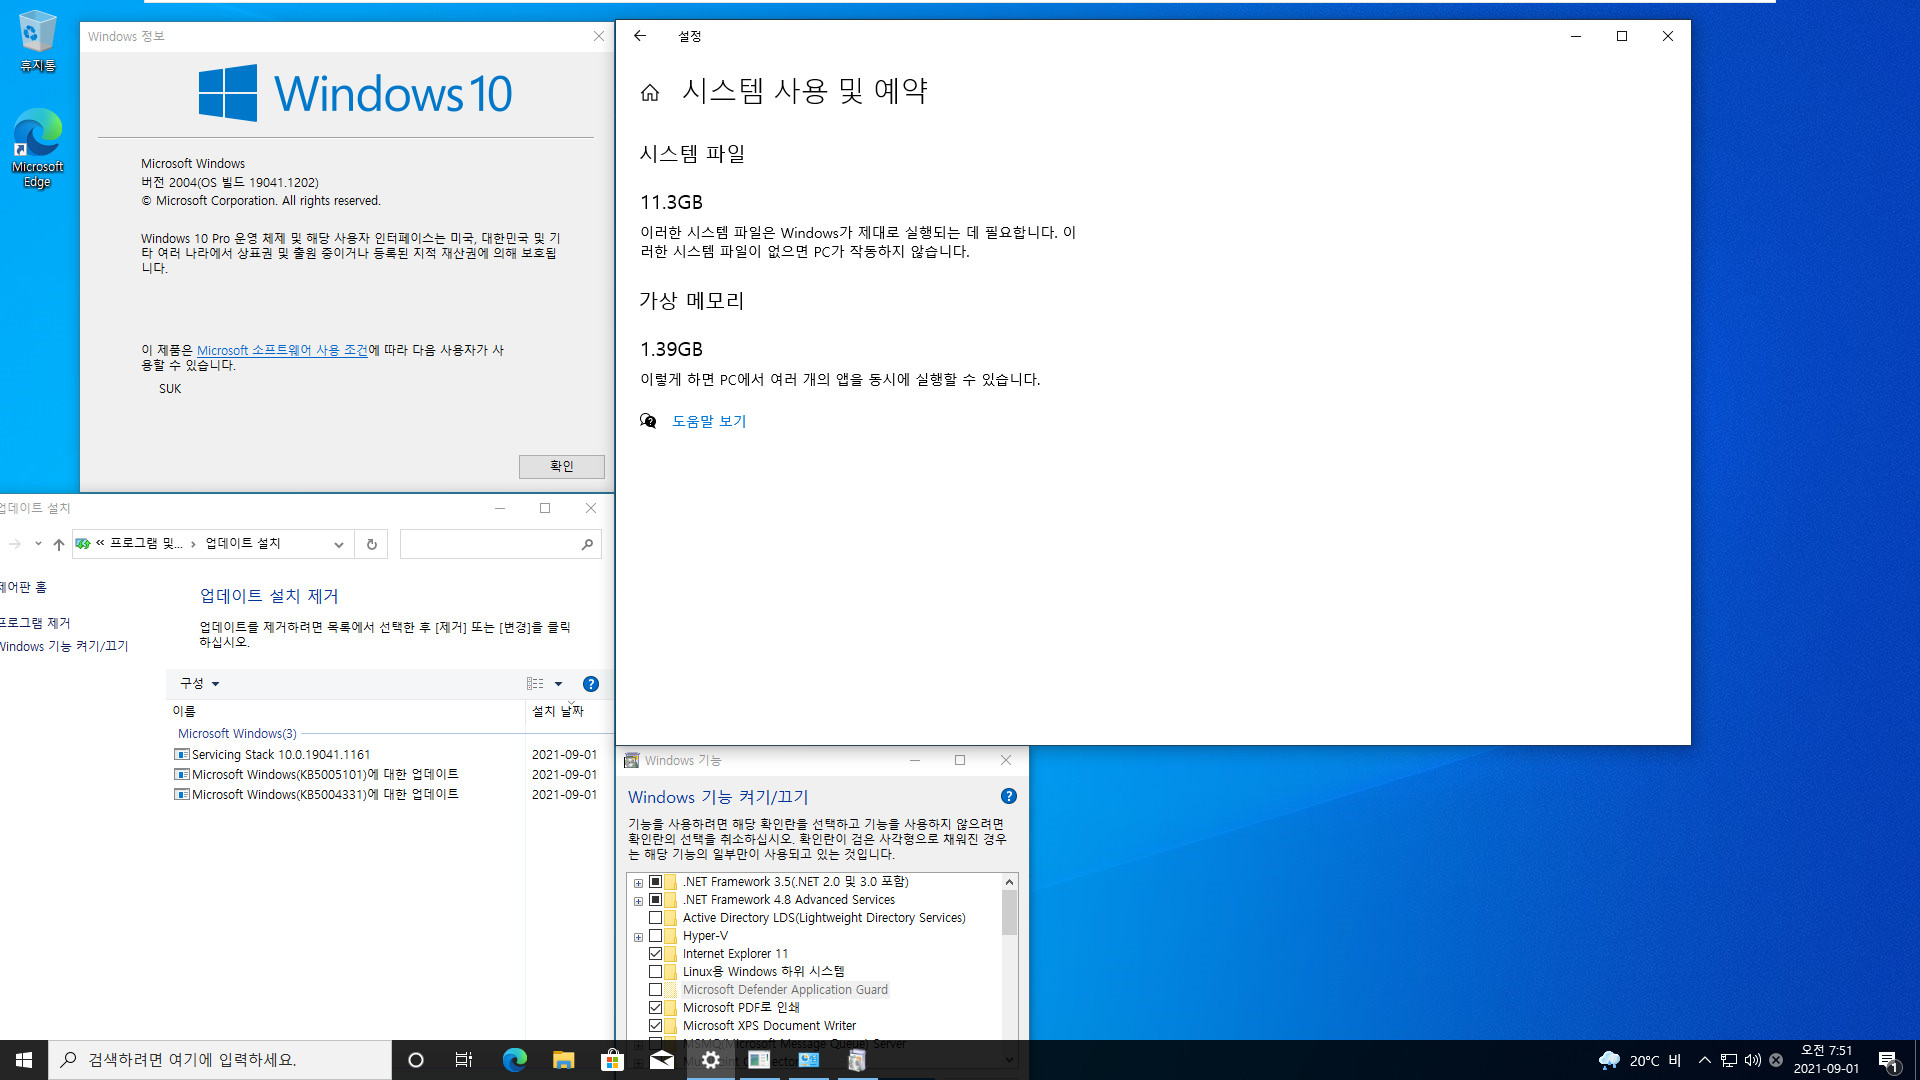
Task: Enable the Hyper-V checkbox
Action: (656, 936)
